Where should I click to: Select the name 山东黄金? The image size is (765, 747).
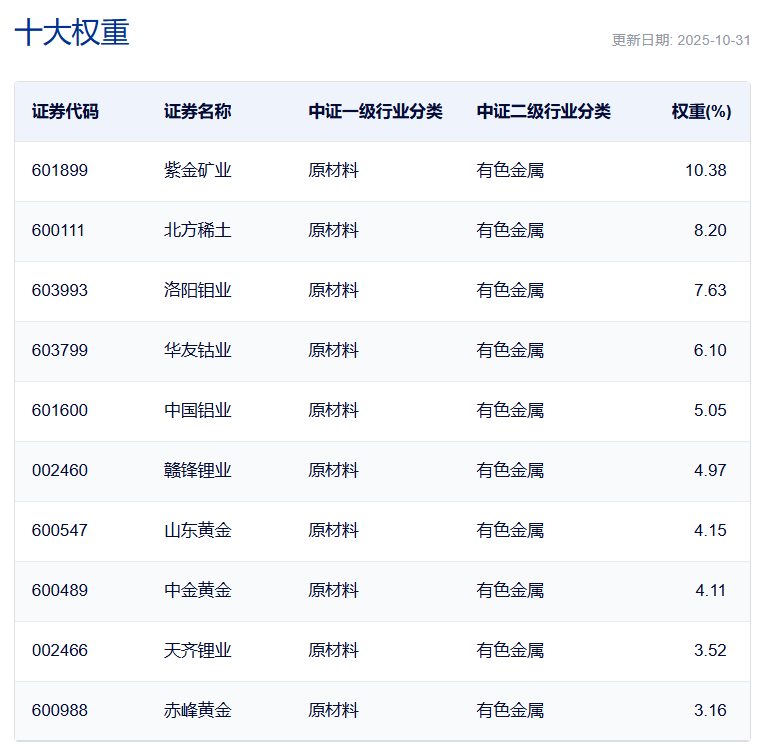(x=198, y=530)
